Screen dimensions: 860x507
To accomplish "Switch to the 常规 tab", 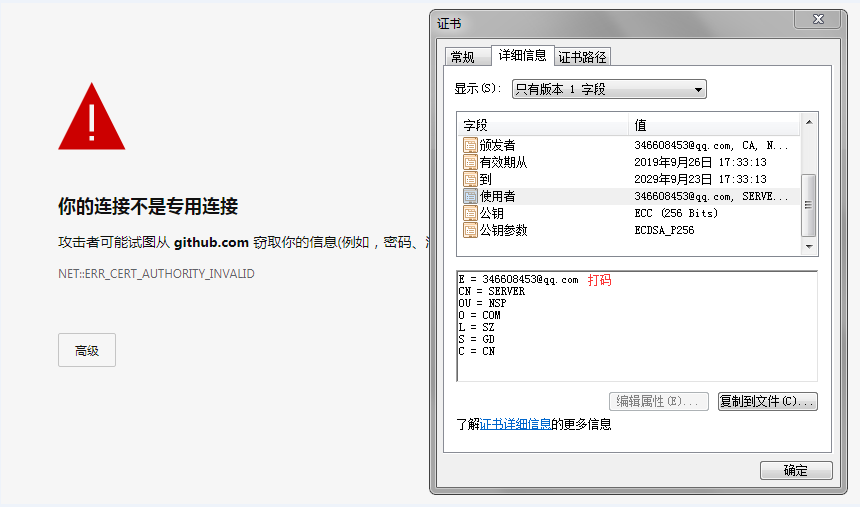I will [462, 57].
